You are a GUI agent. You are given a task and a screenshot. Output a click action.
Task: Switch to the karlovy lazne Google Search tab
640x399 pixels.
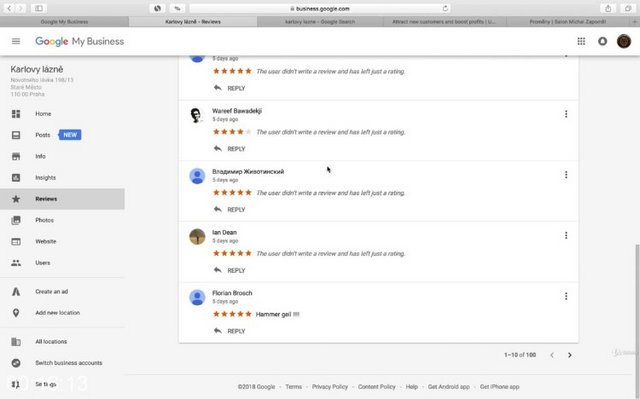click(320, 22)
